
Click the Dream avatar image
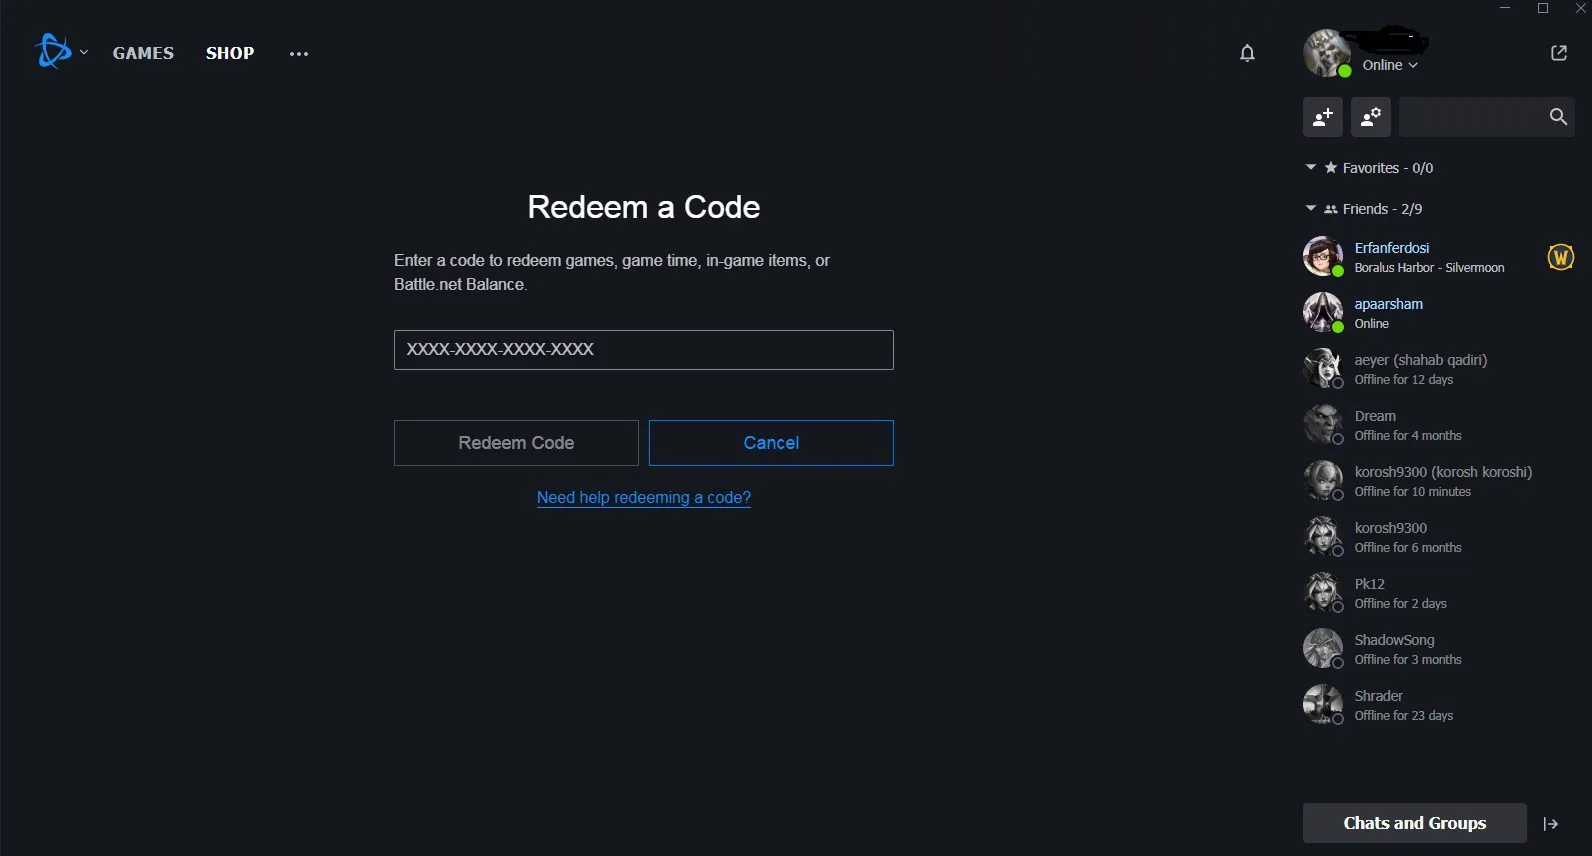pos(1323,424)
